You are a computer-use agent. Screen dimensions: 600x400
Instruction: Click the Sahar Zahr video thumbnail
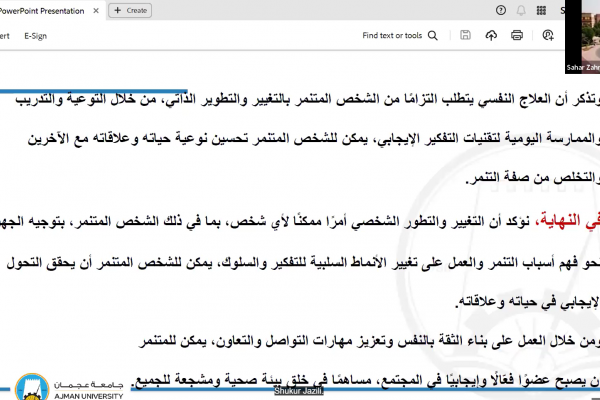pyautogui.click(x=582, y=28)
